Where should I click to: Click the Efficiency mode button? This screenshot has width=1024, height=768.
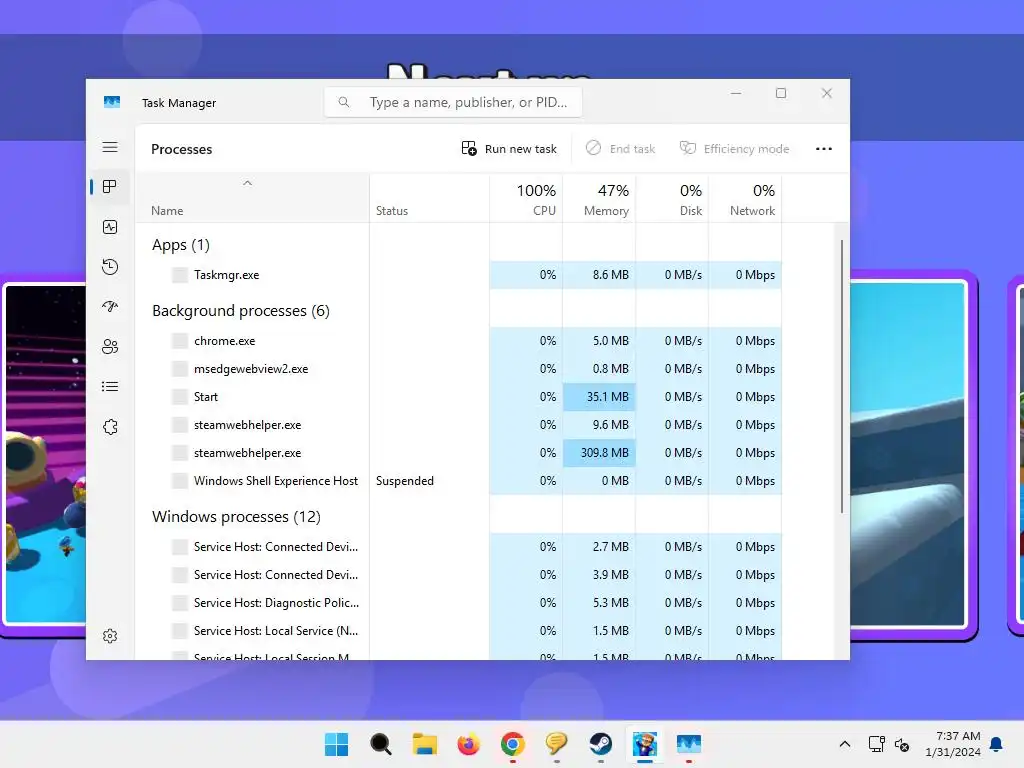(x=734, y=149)
